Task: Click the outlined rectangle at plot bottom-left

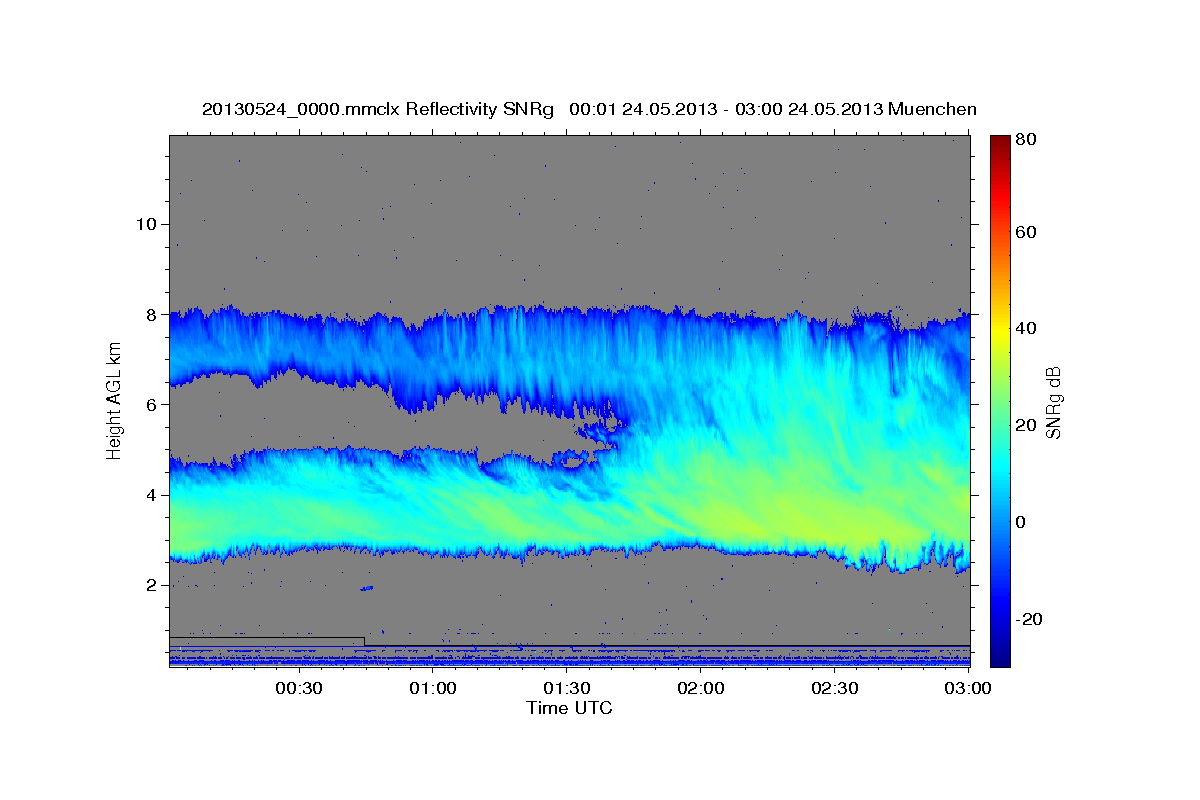Action: point(267,642)
